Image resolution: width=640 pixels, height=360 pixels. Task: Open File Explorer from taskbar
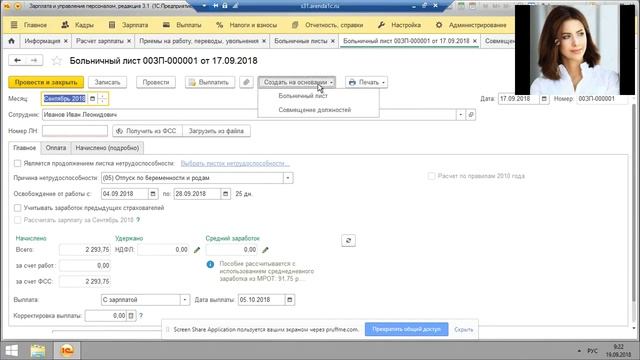[38, 351]
